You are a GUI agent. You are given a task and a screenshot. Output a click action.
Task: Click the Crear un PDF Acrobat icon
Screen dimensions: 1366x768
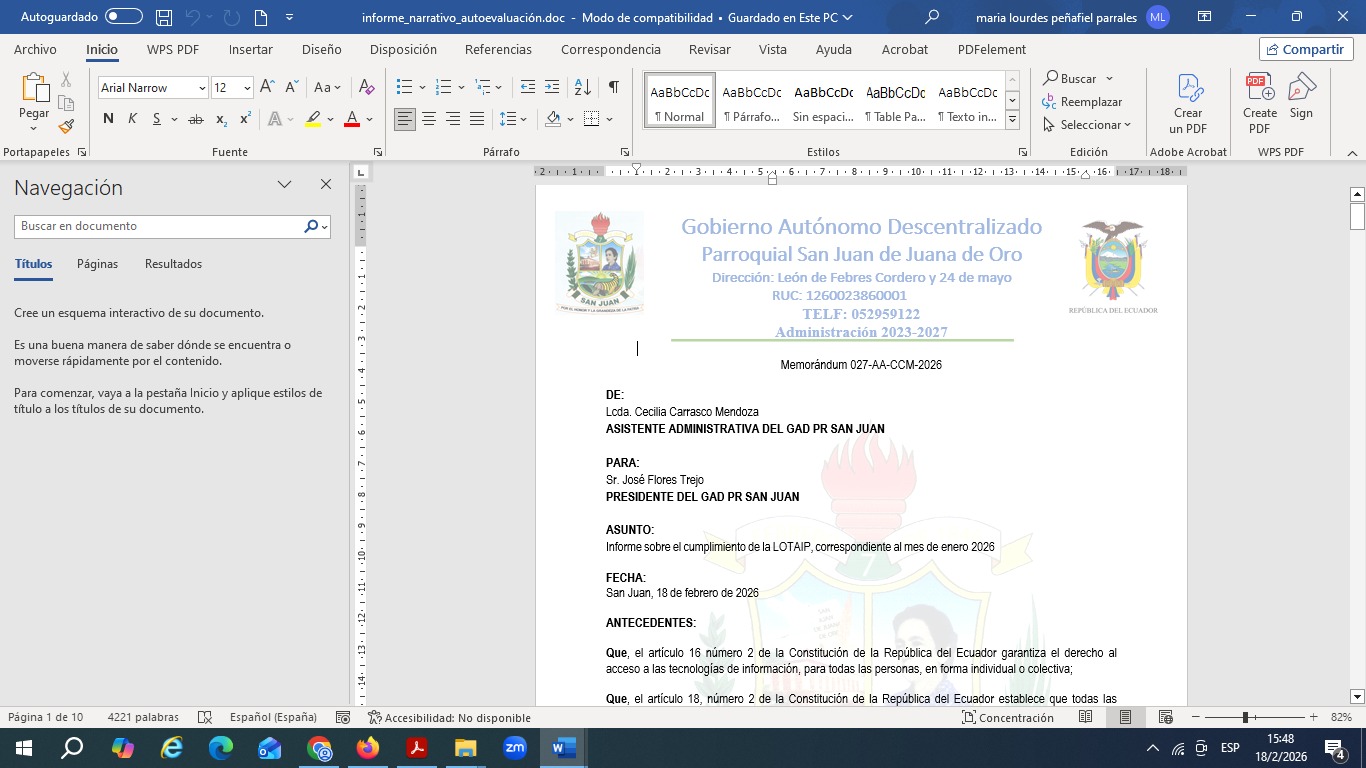(x=1188, y=104)
